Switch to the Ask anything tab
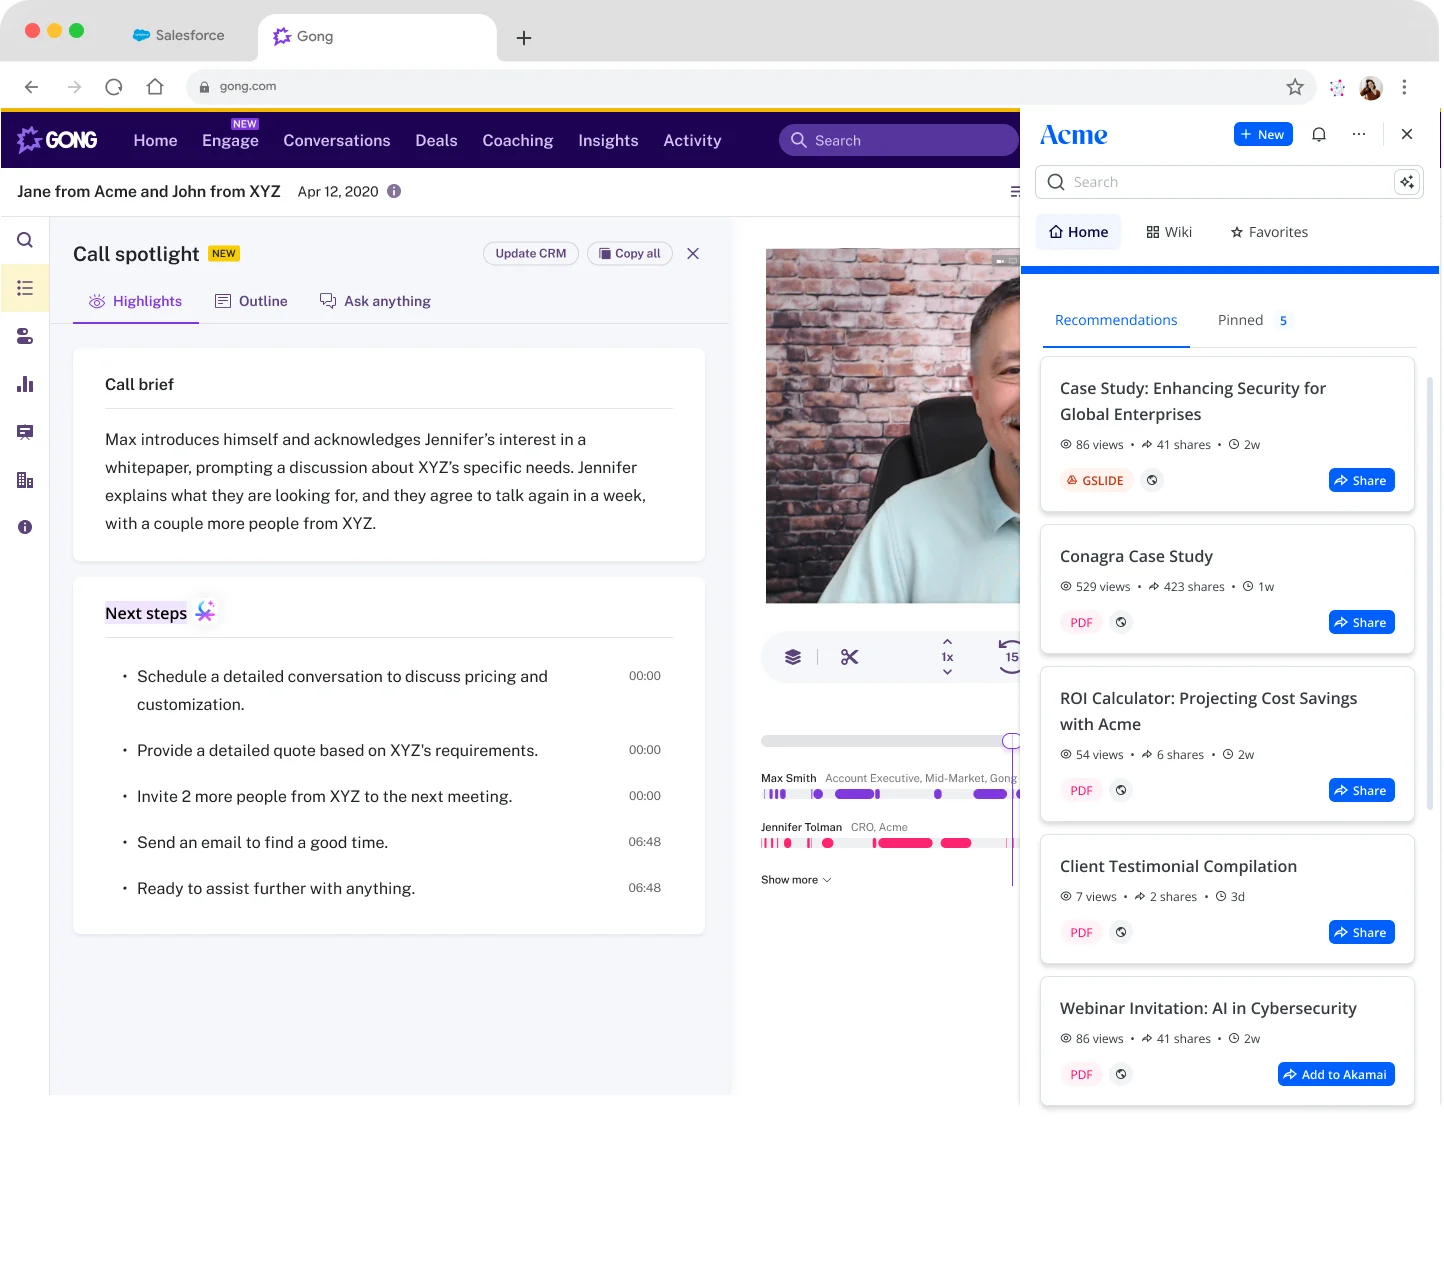1444x1274 pixels. click(x=375, y=301)
